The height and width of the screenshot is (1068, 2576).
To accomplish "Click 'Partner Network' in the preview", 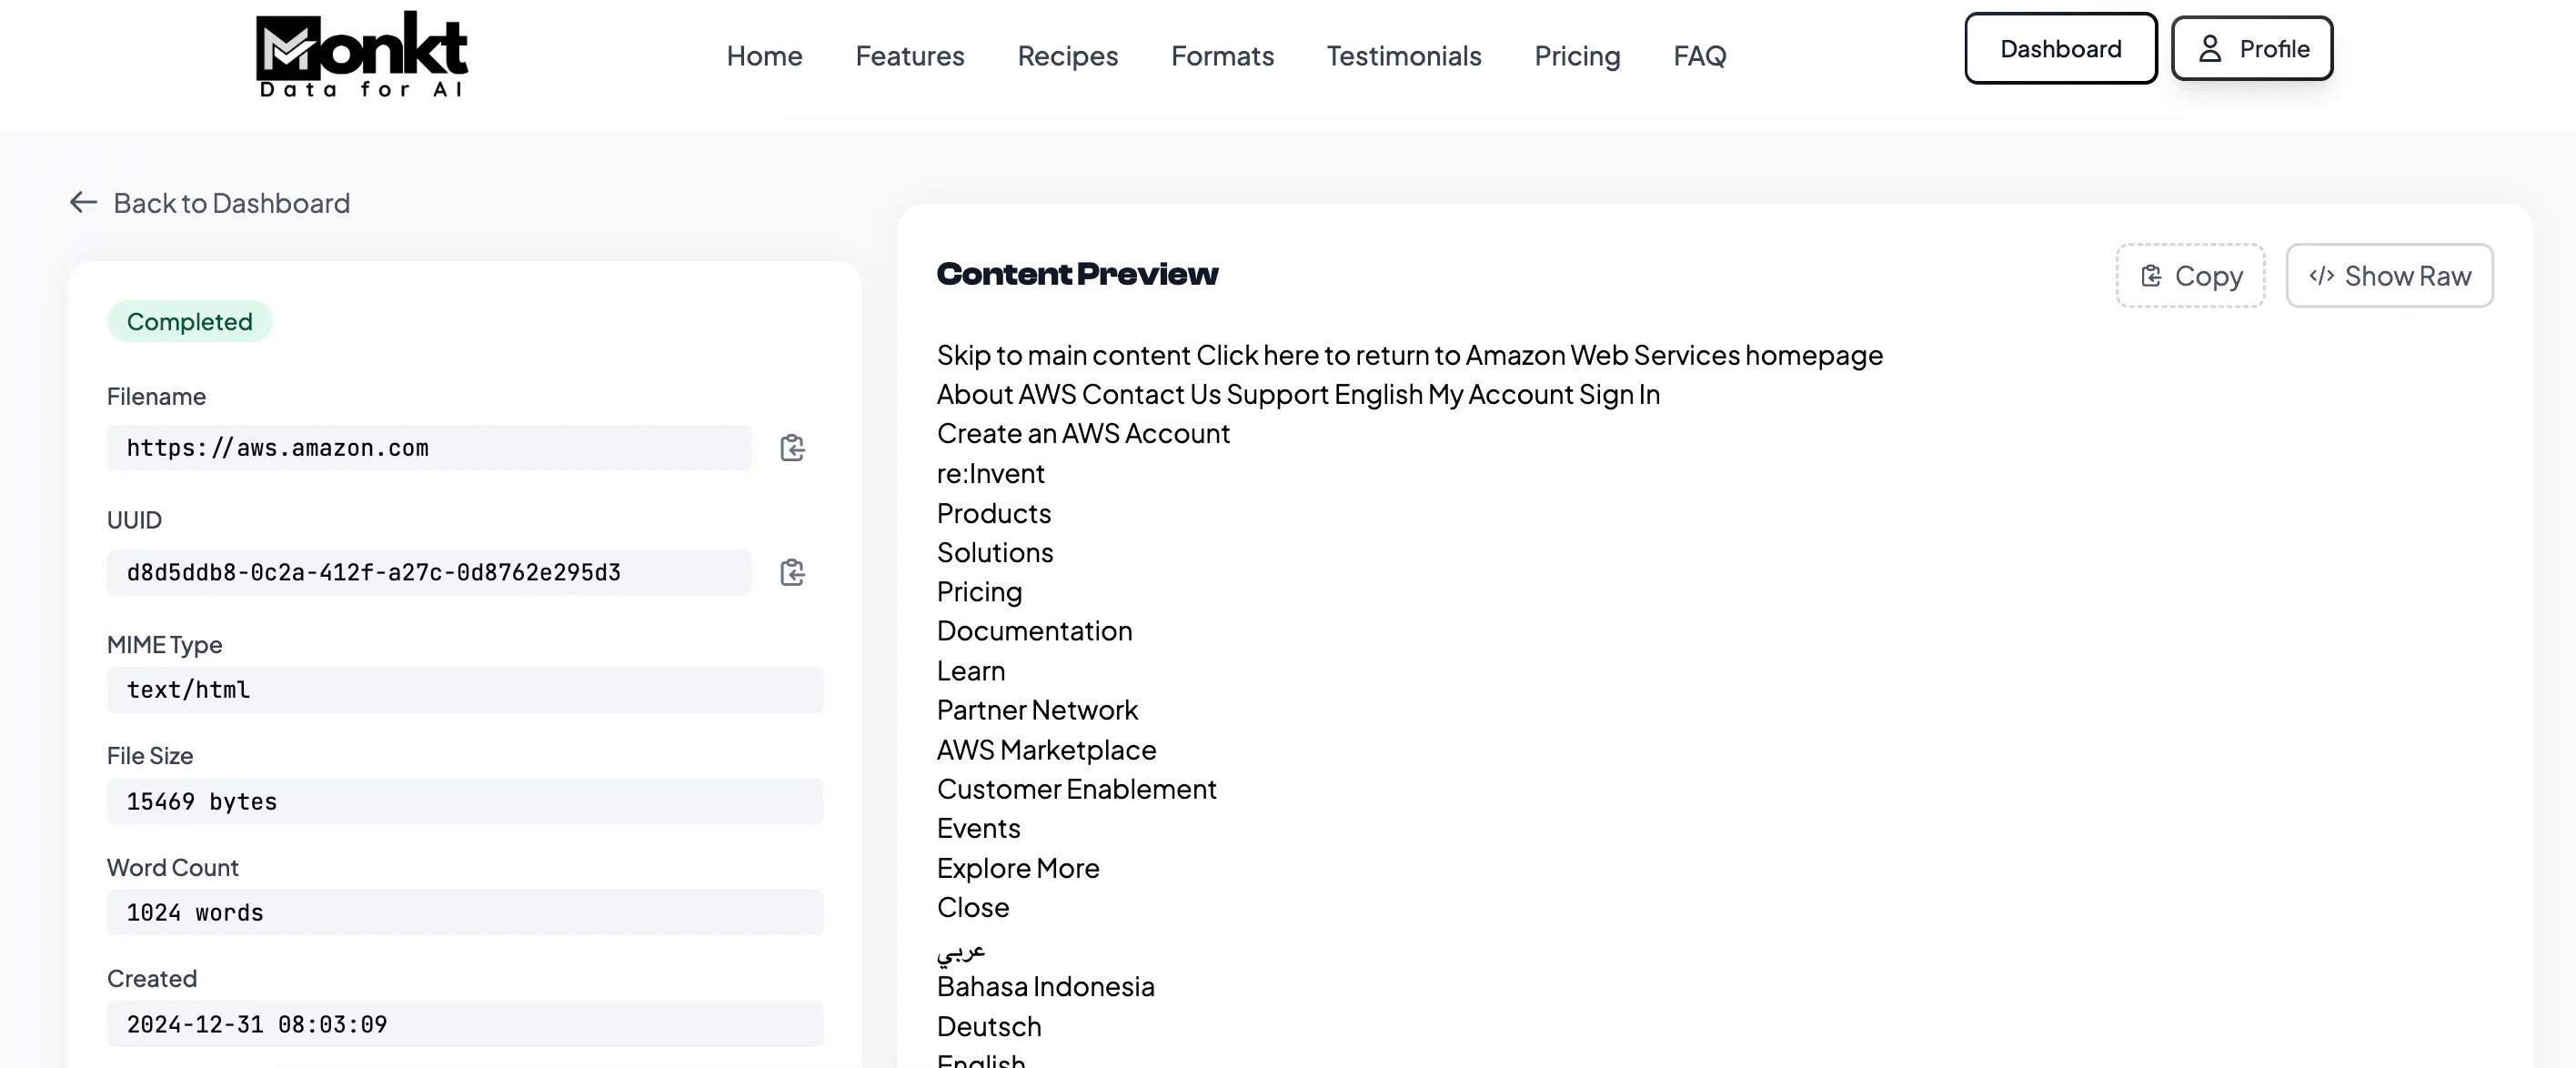I will coord(1037,709).
